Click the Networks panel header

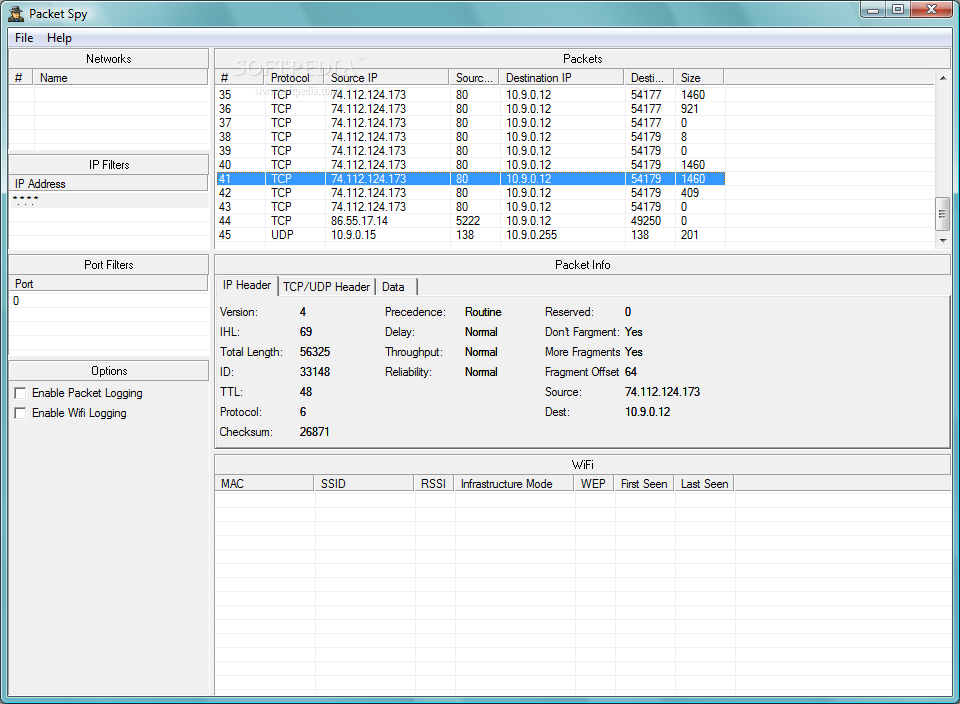click(x=108, y=59)
